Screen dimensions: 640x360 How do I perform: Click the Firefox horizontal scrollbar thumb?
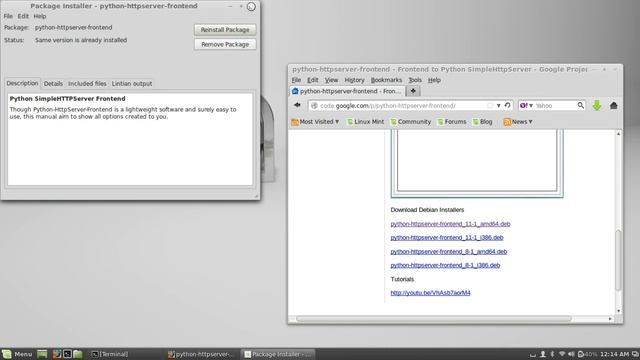[x=433, y=319]
